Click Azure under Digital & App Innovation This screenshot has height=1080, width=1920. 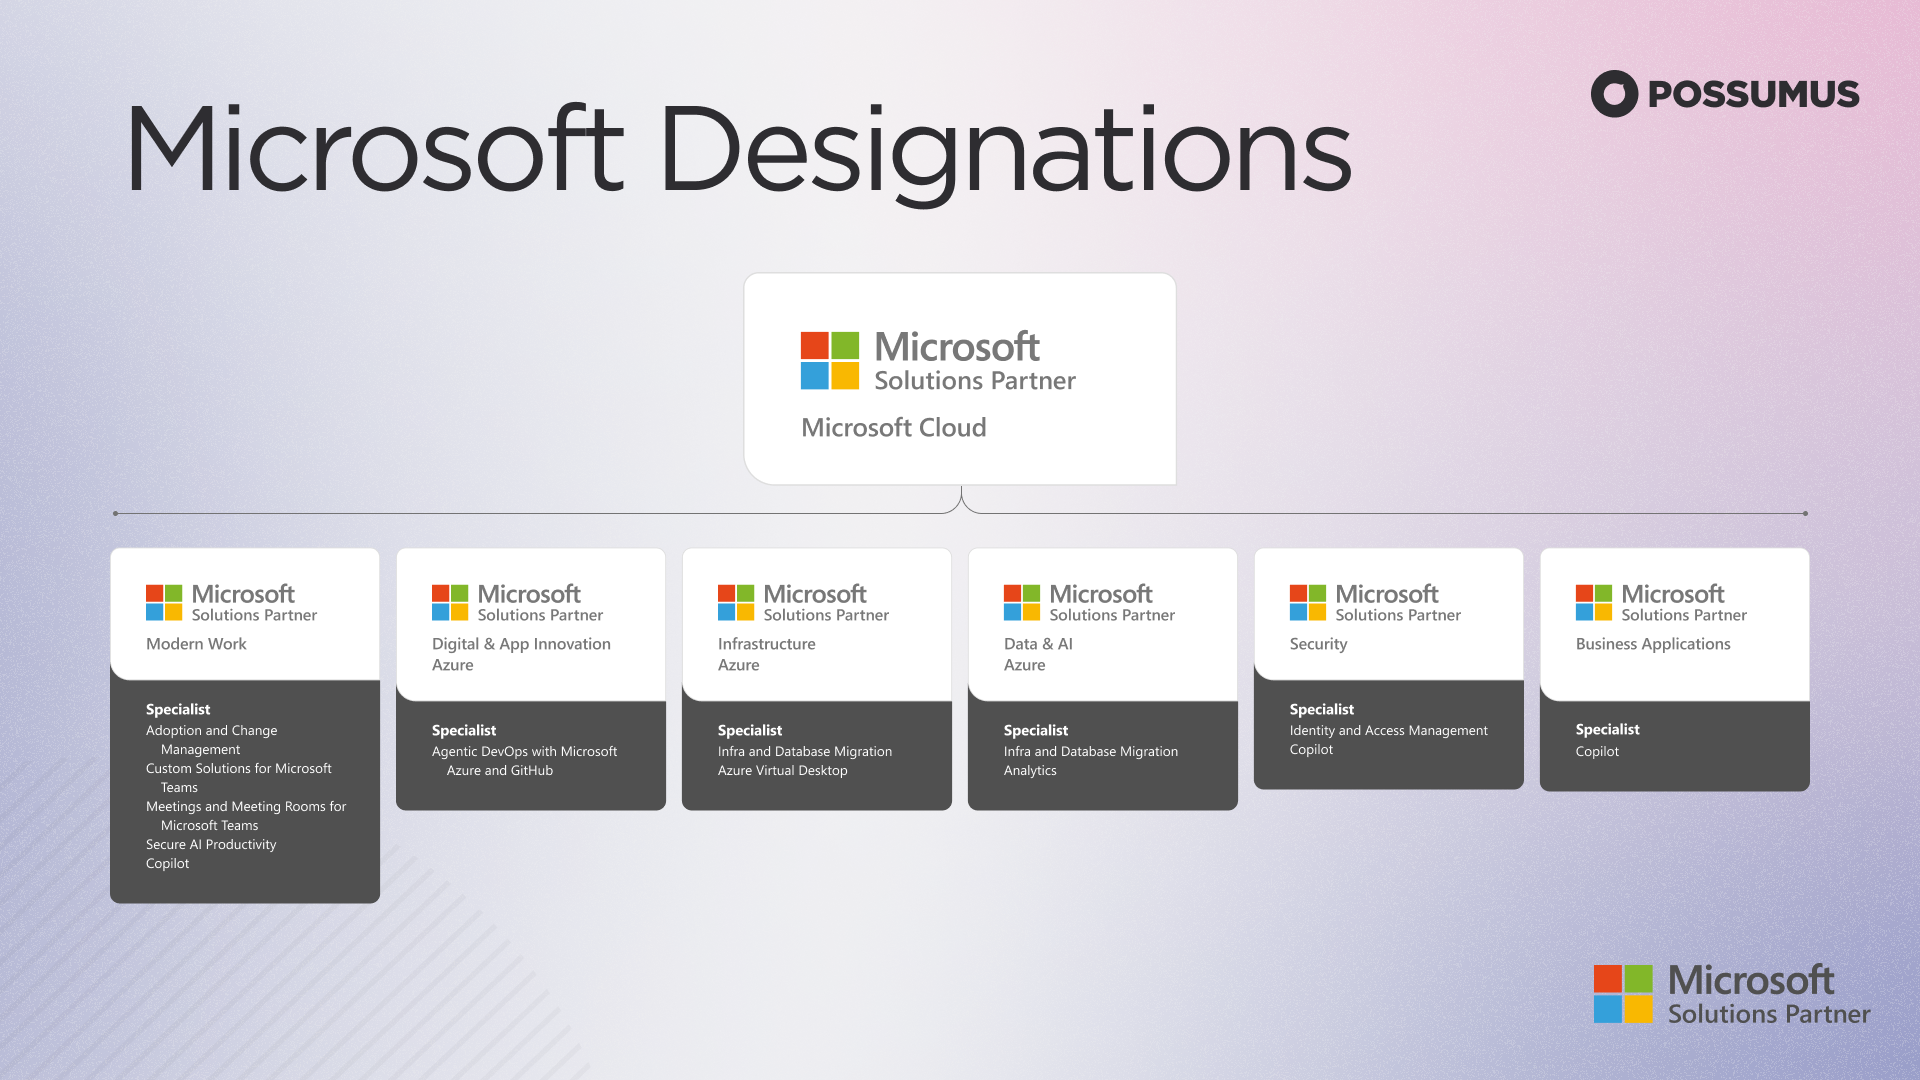coord(452,665)
